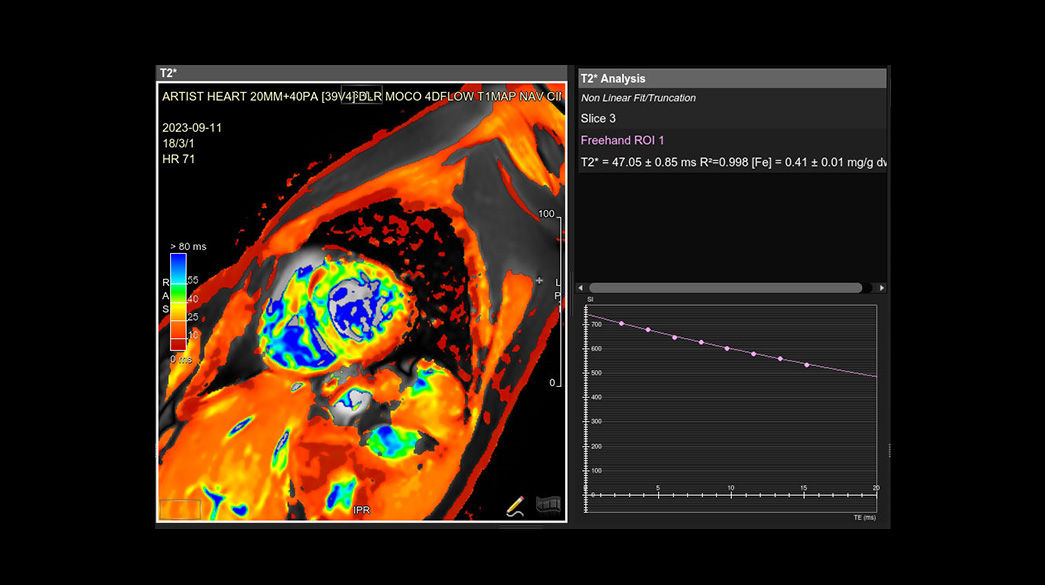Viewport: 1045px width, 585px height.
Task: Click the right slice navigation arrow
Action: pos(881,287)
